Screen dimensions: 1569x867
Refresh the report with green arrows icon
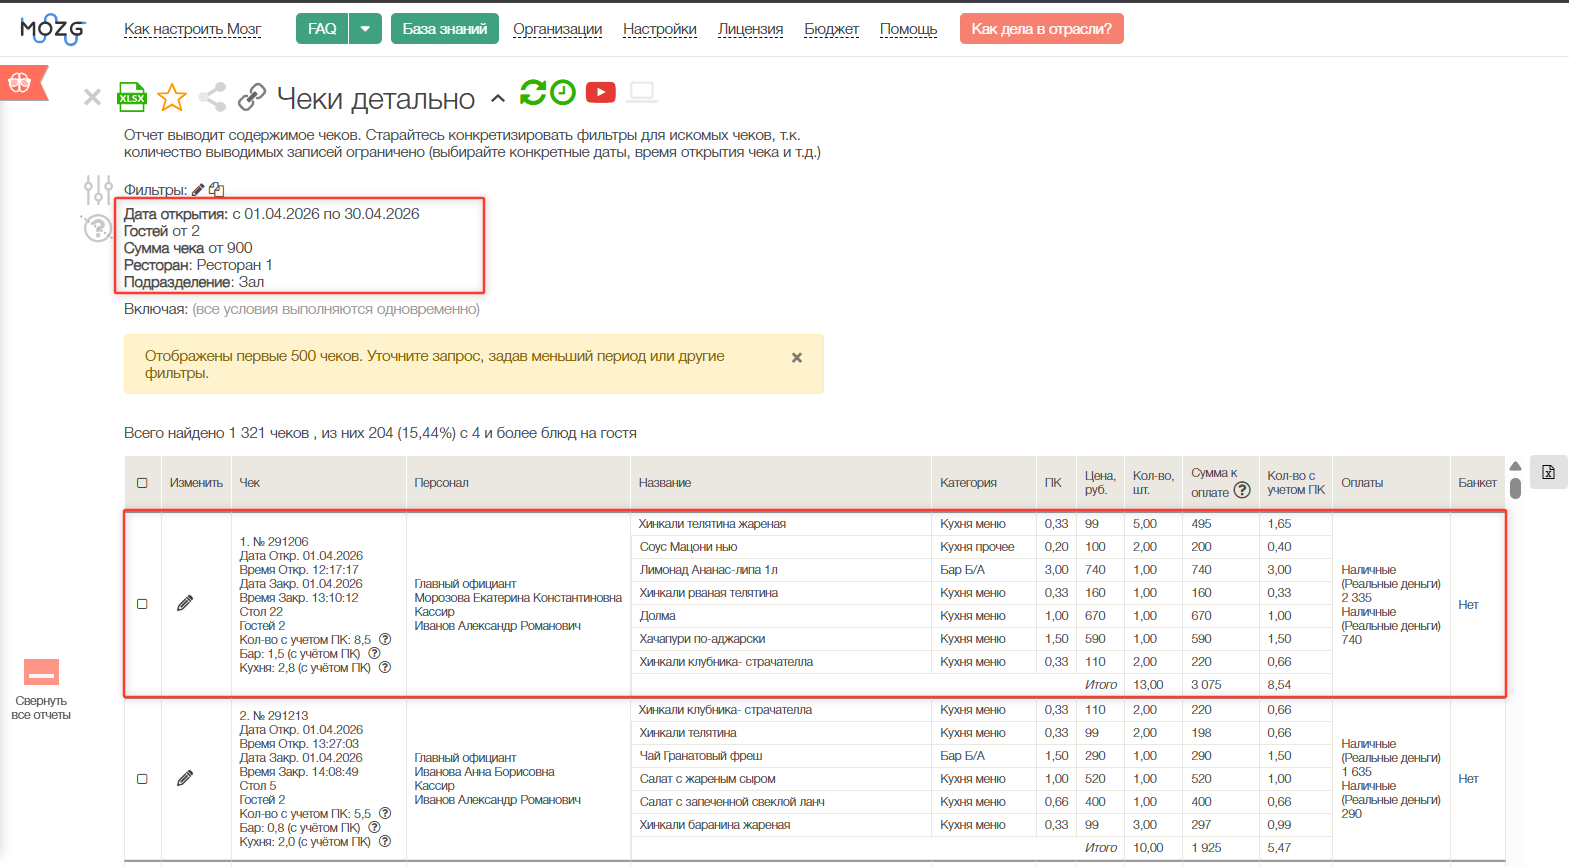(533, 92)
